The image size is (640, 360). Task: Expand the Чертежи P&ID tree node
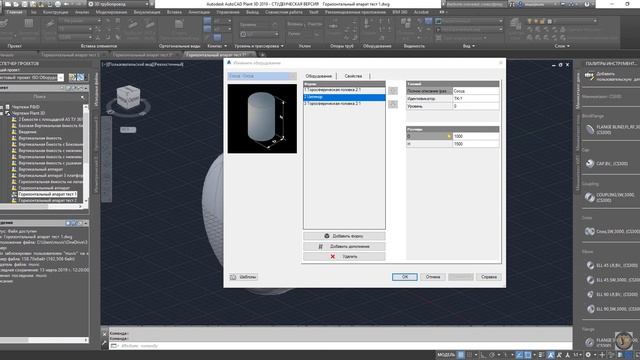pos(2,107)
